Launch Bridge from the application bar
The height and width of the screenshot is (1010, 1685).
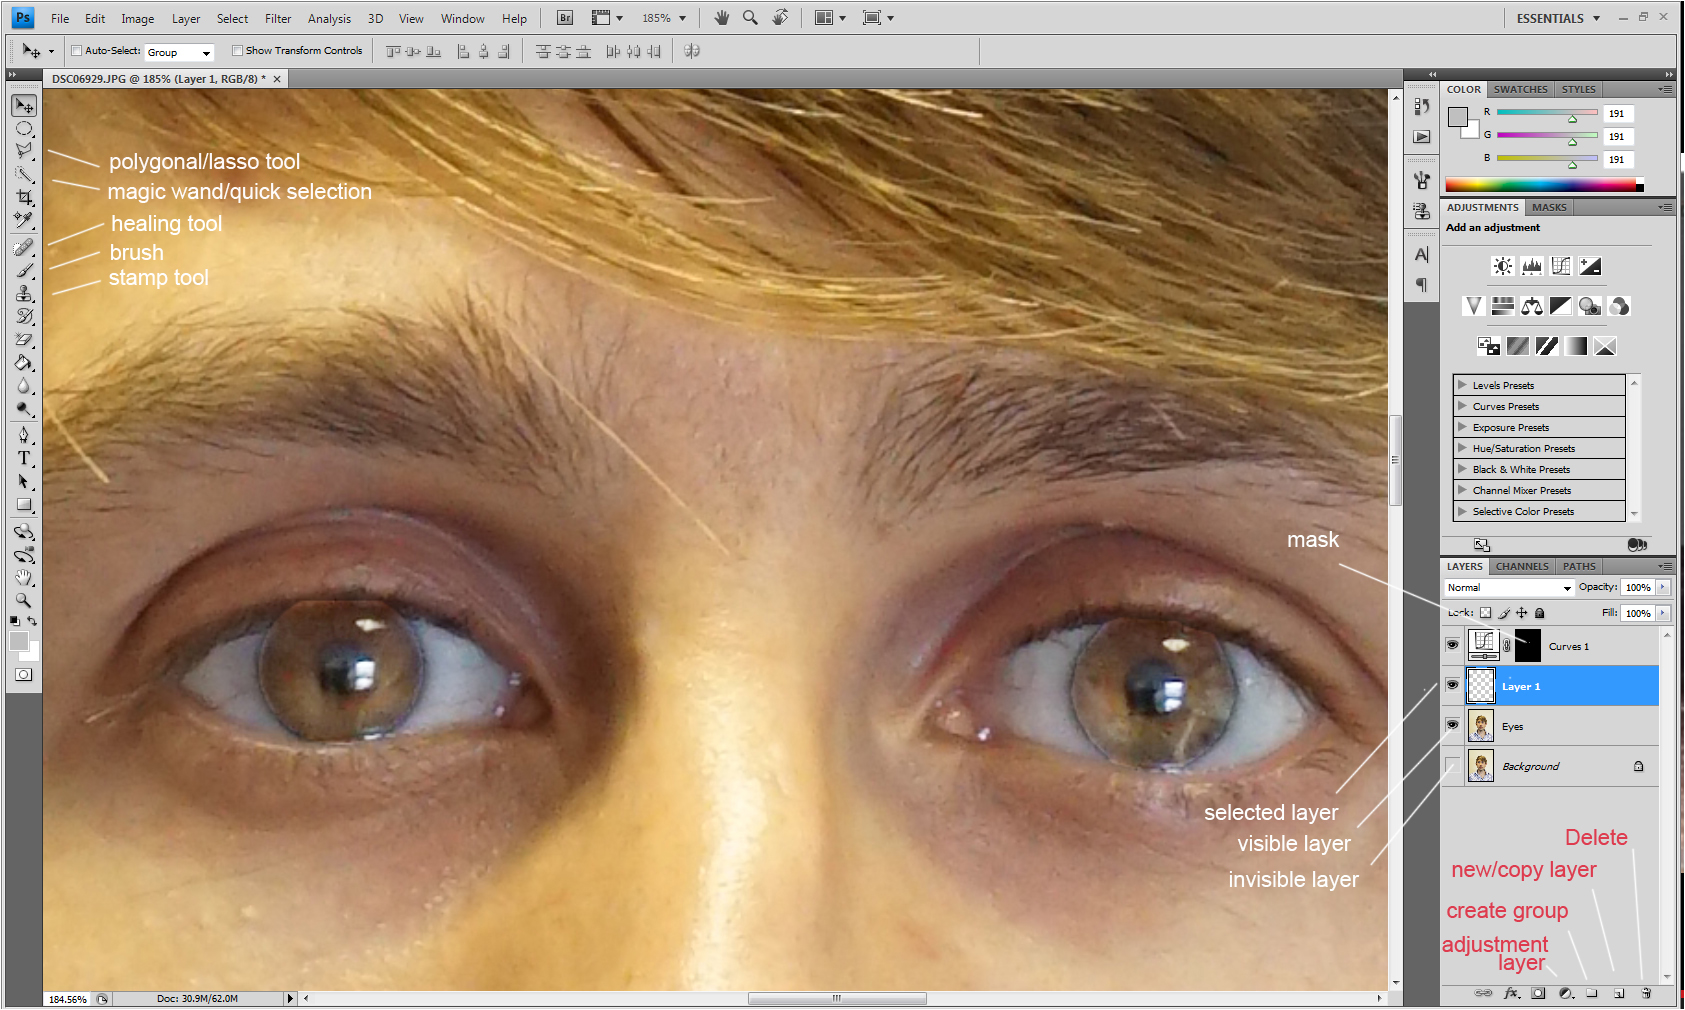[x=565, y=18]
